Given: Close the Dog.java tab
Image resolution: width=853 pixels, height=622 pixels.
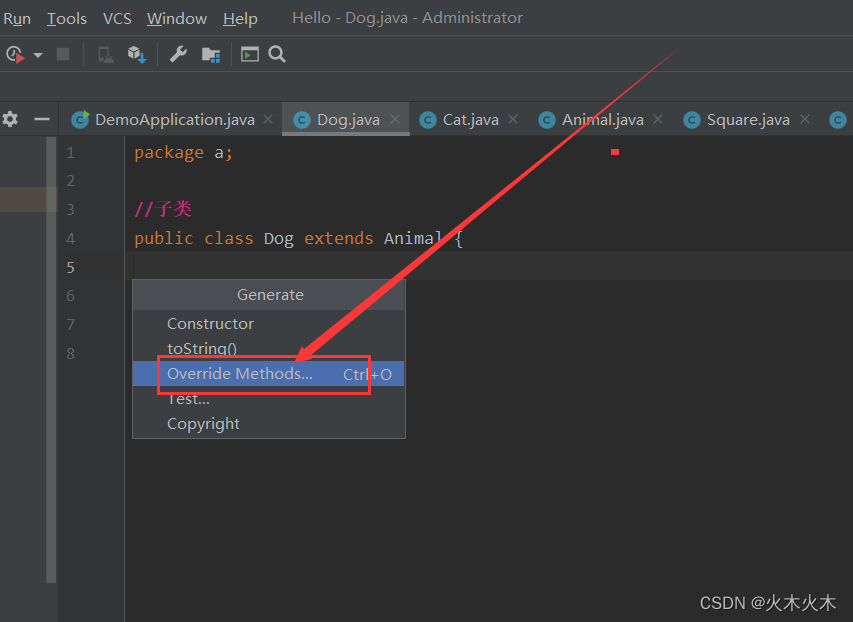Looking at the screenshot, I should (395, 119).
